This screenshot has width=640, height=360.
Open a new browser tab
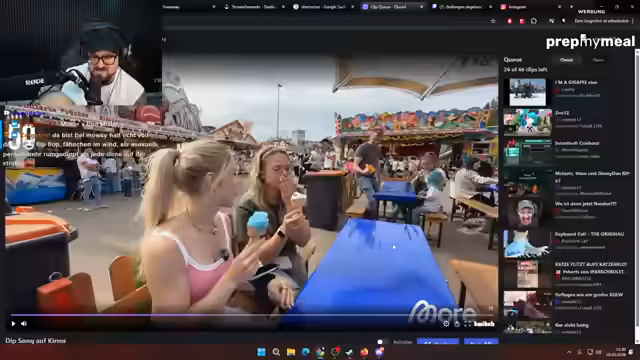(571, 7)
